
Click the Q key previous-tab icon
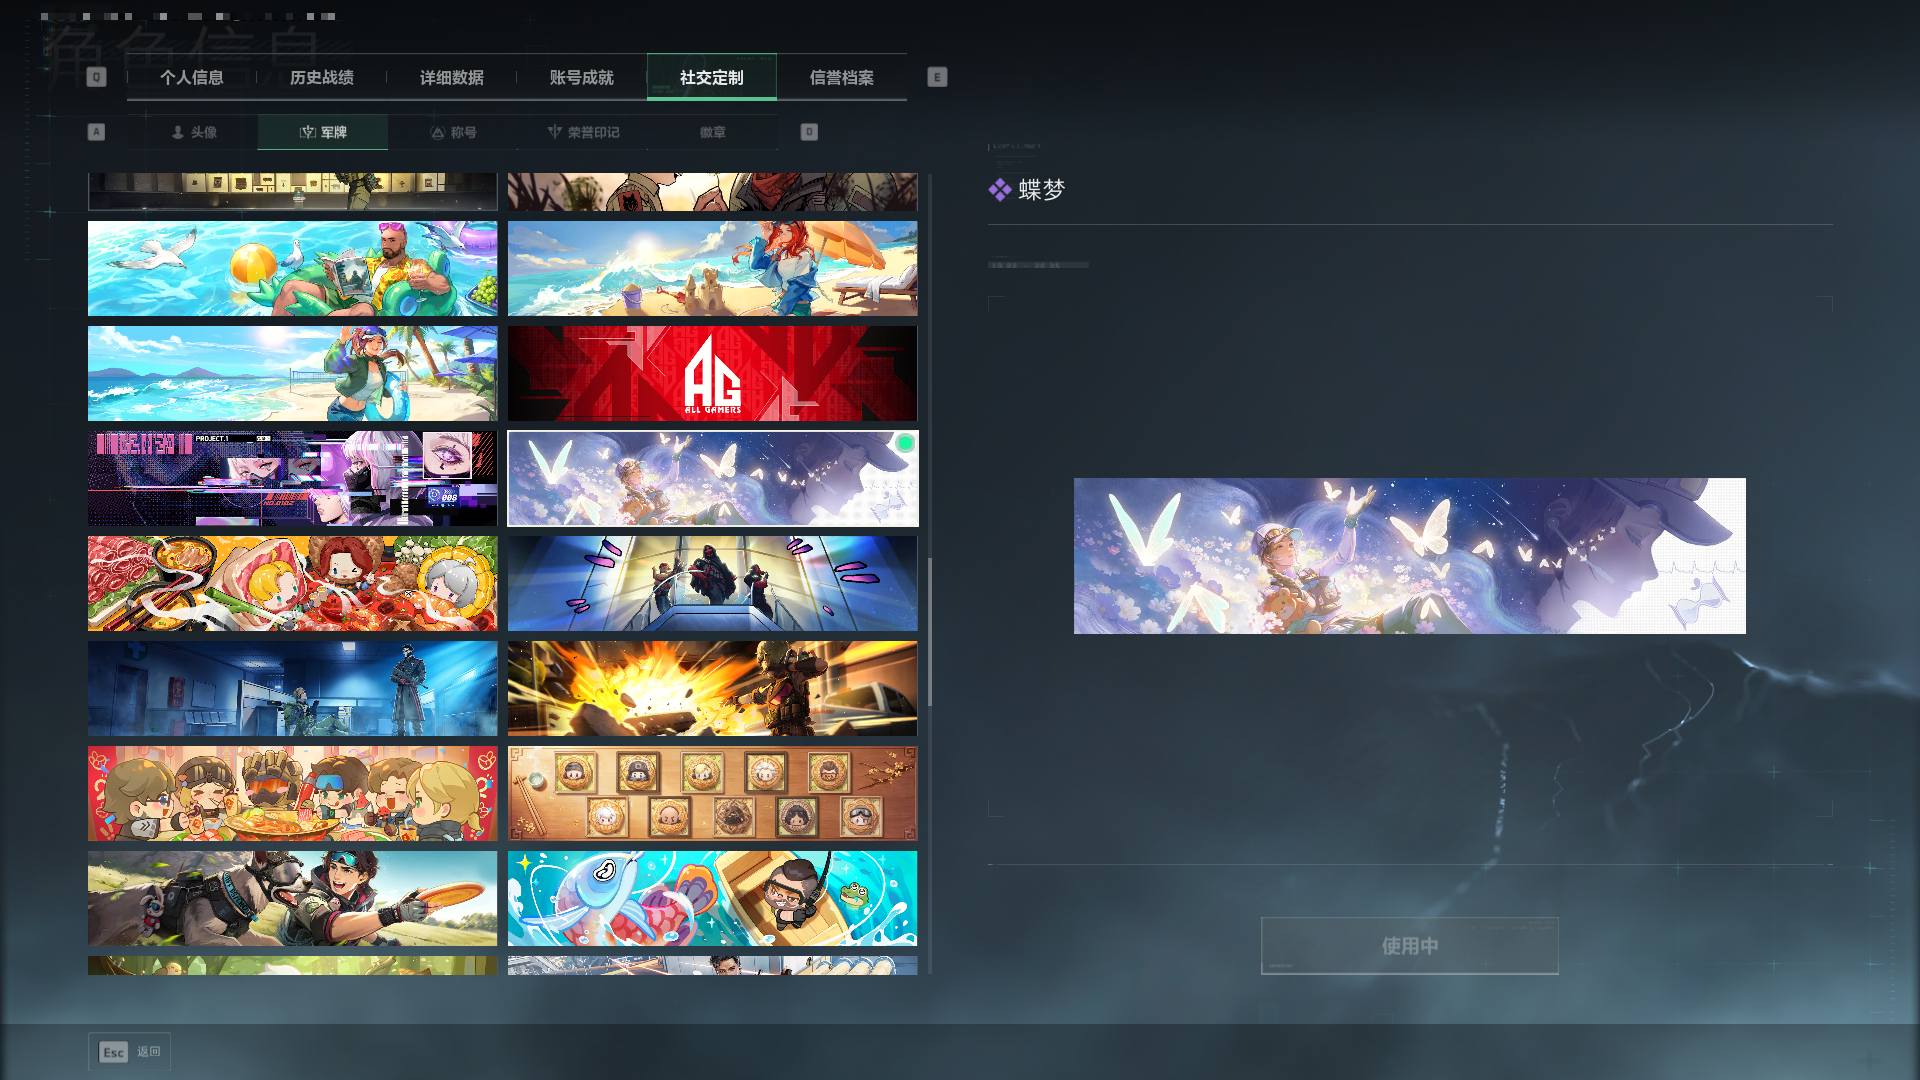(x=96, y=77)
